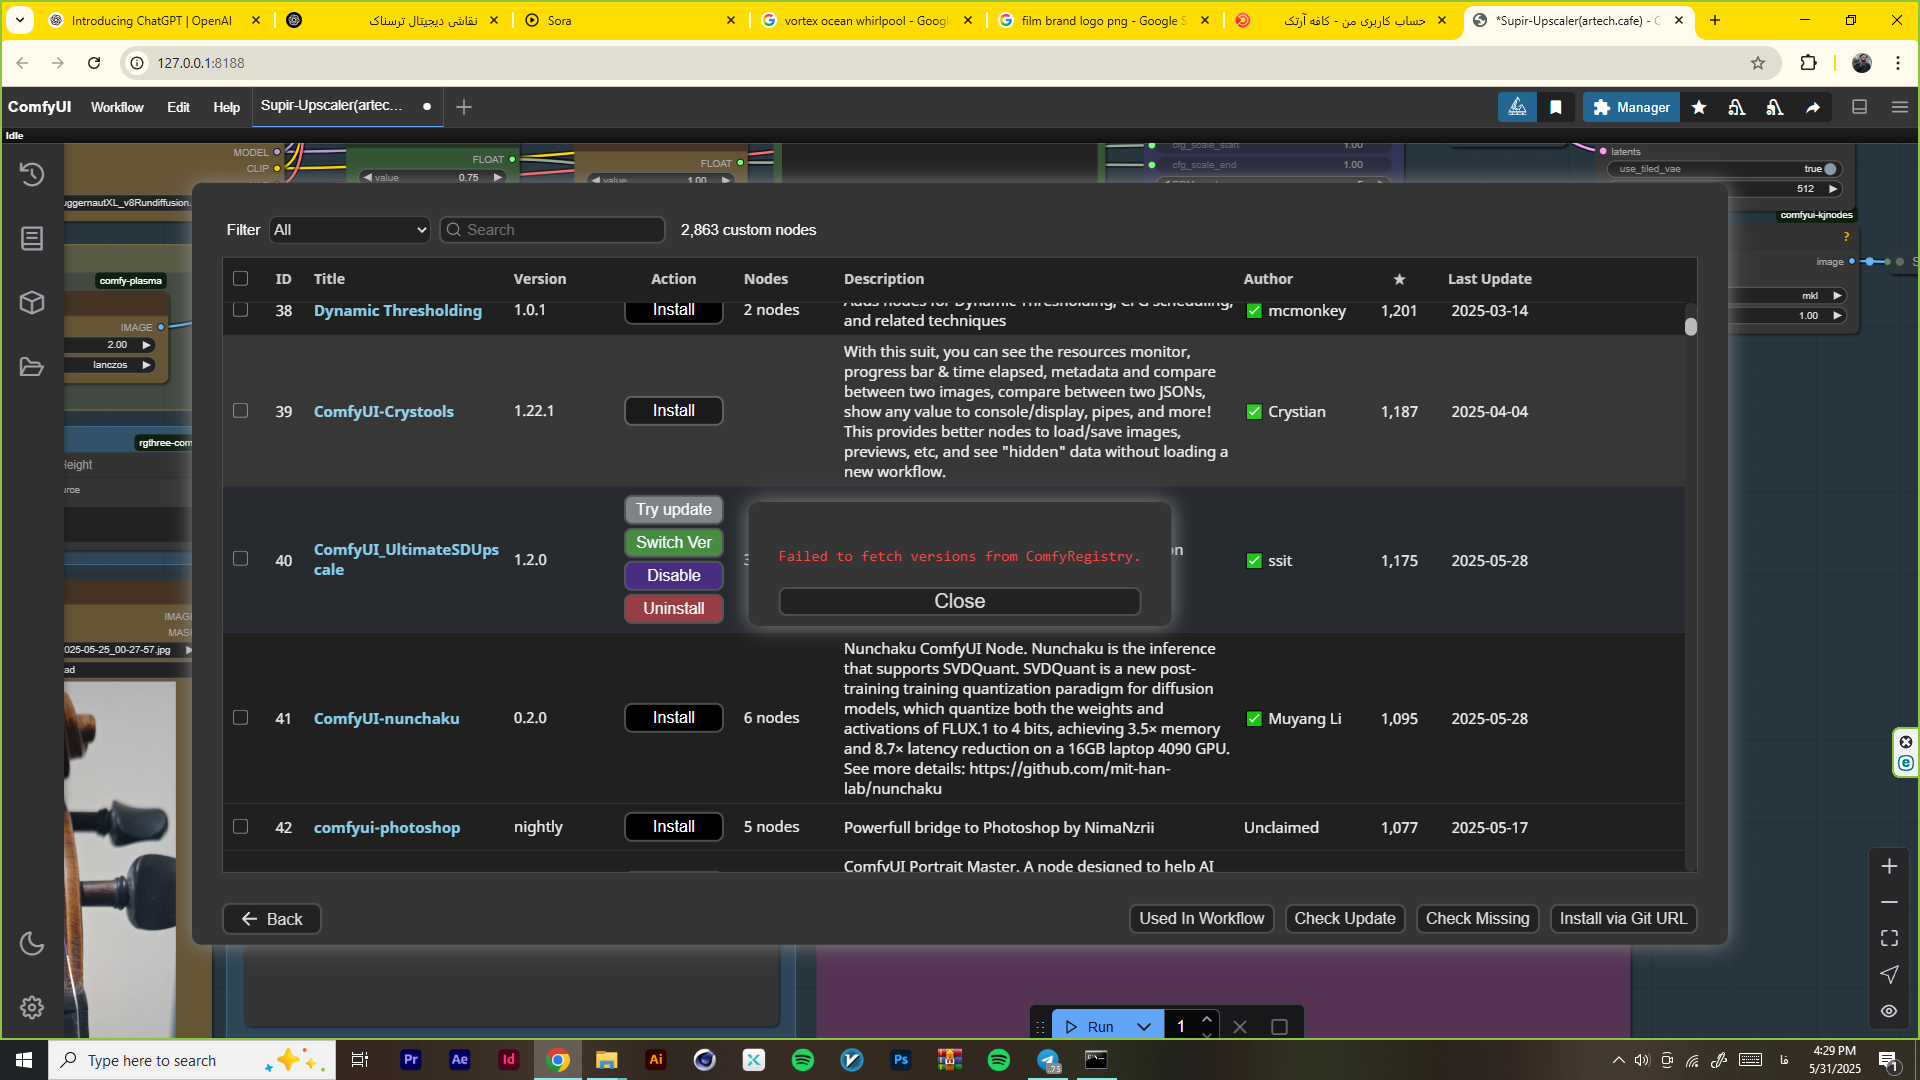Open Spotify from the Windows taskbar
1920x1080 pixels.
[x=803, y=1060]
